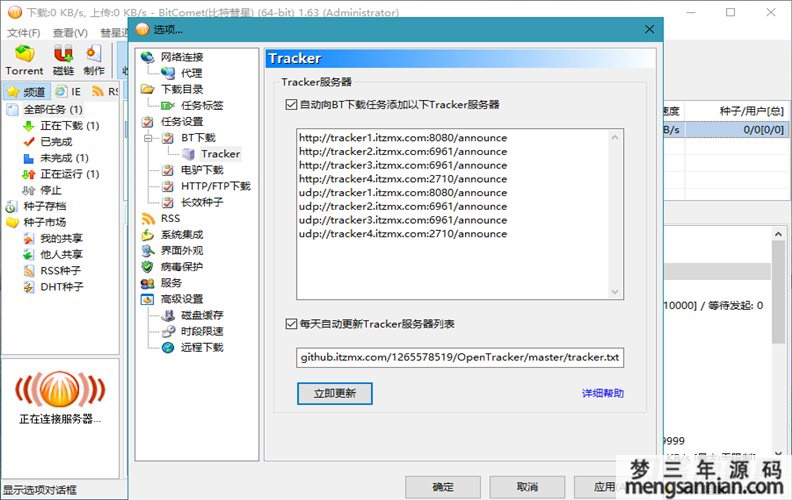Select 全部任务 (1) in sidebar
The image size is (792, 500).
click(x=53, y=110)
